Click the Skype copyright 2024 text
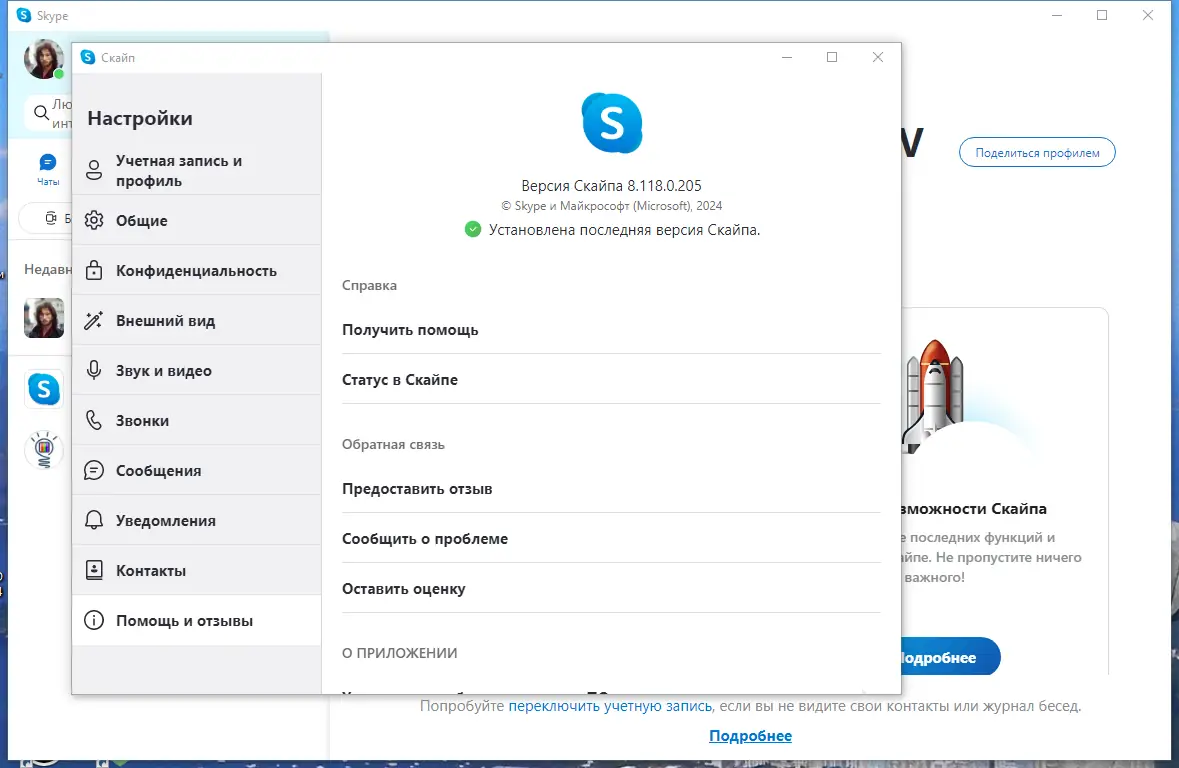Viewport: 1179px width, 768px height. point(611,205)
